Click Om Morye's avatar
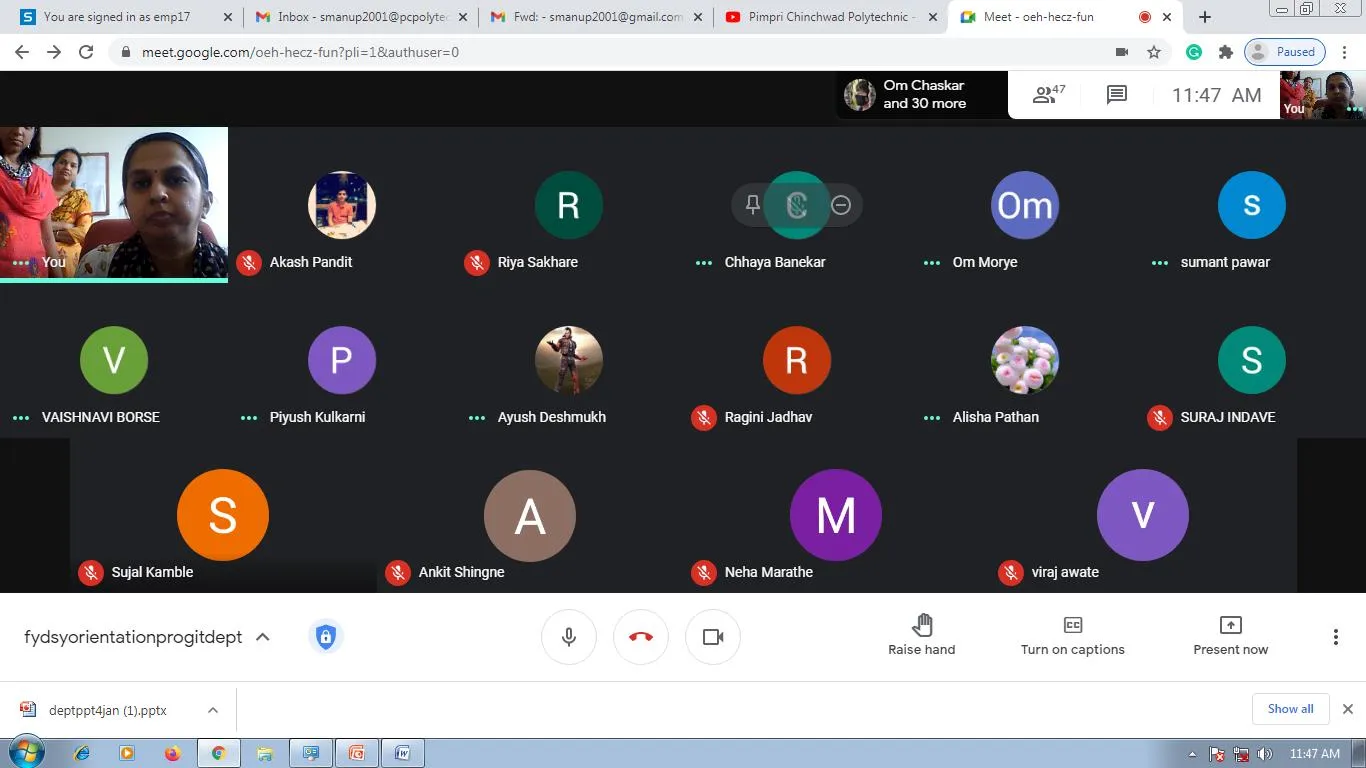 1025,205
